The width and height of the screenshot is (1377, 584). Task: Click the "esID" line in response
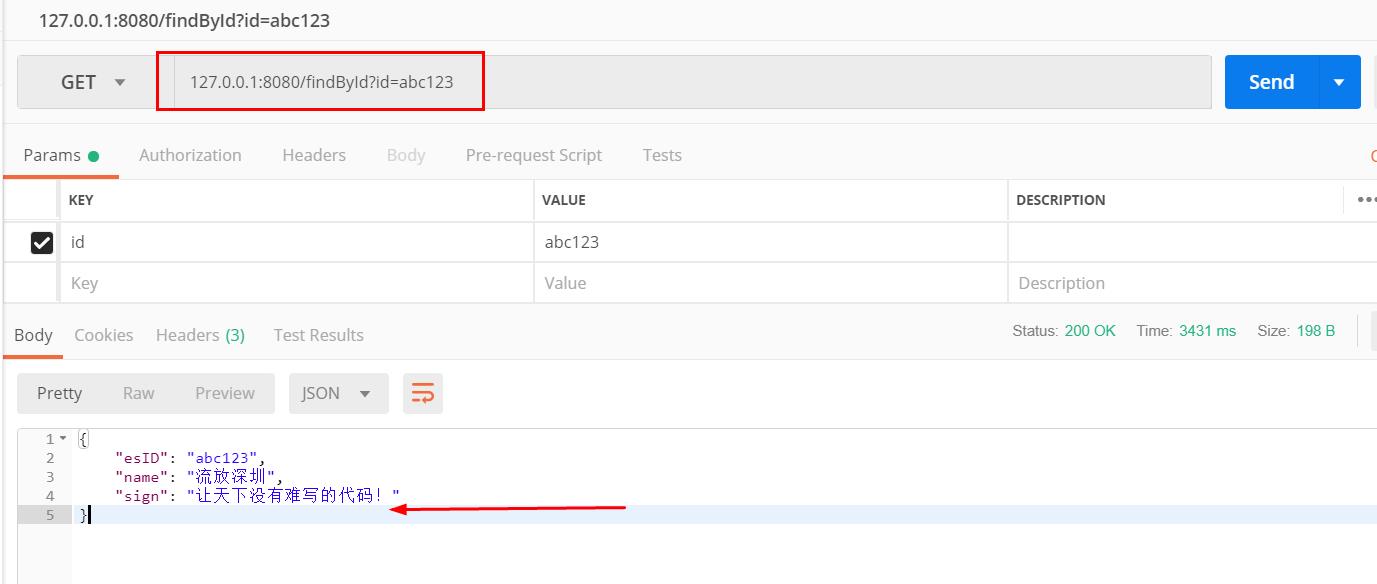coord(191,458)
